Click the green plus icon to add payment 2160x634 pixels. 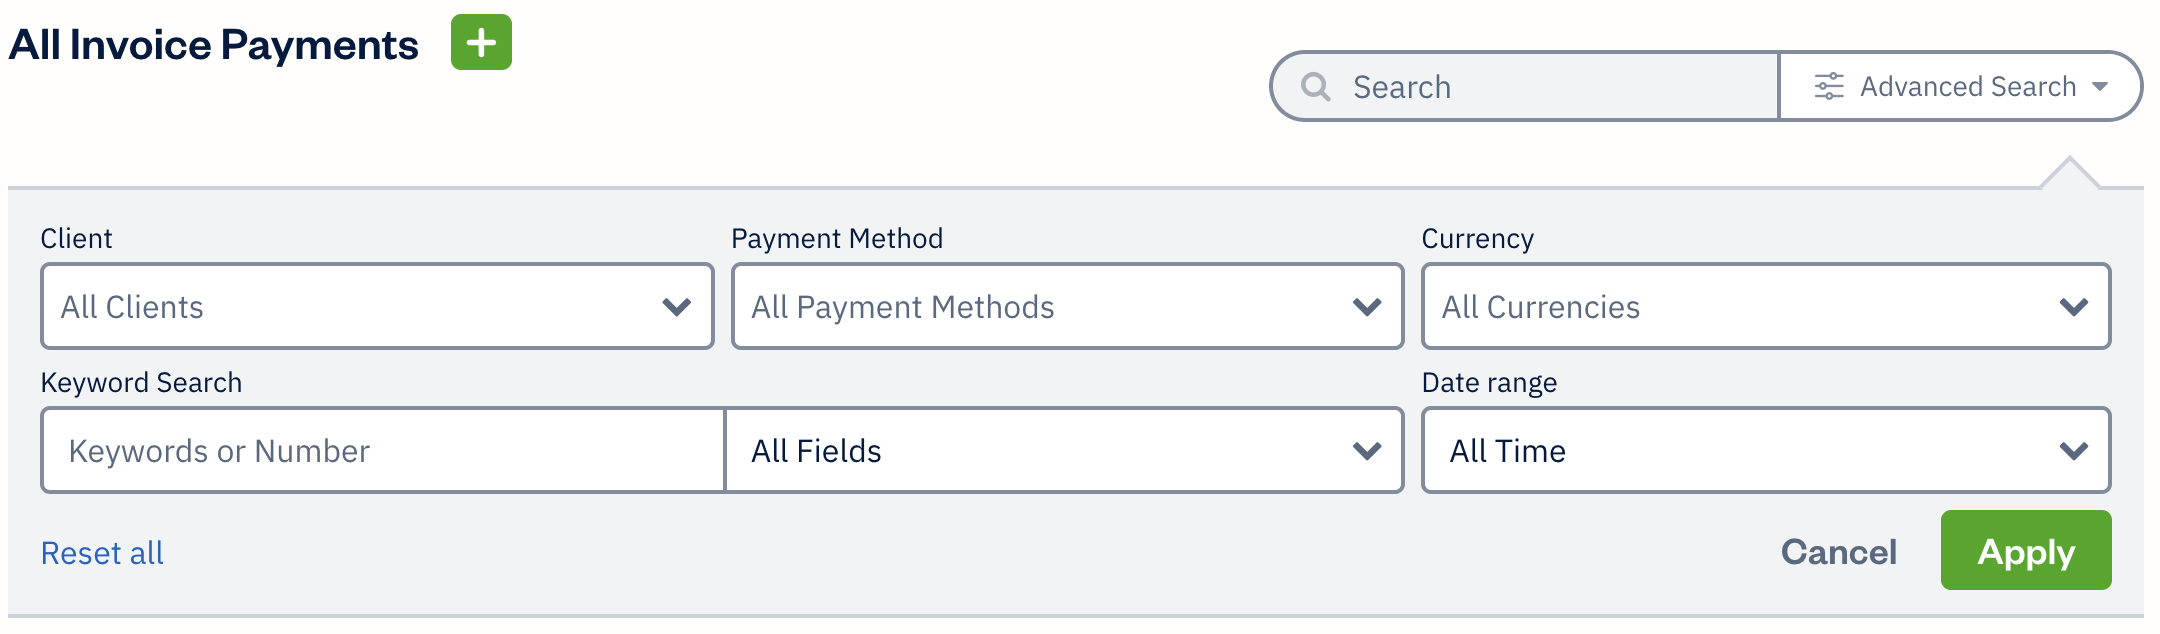pos(482,42)
